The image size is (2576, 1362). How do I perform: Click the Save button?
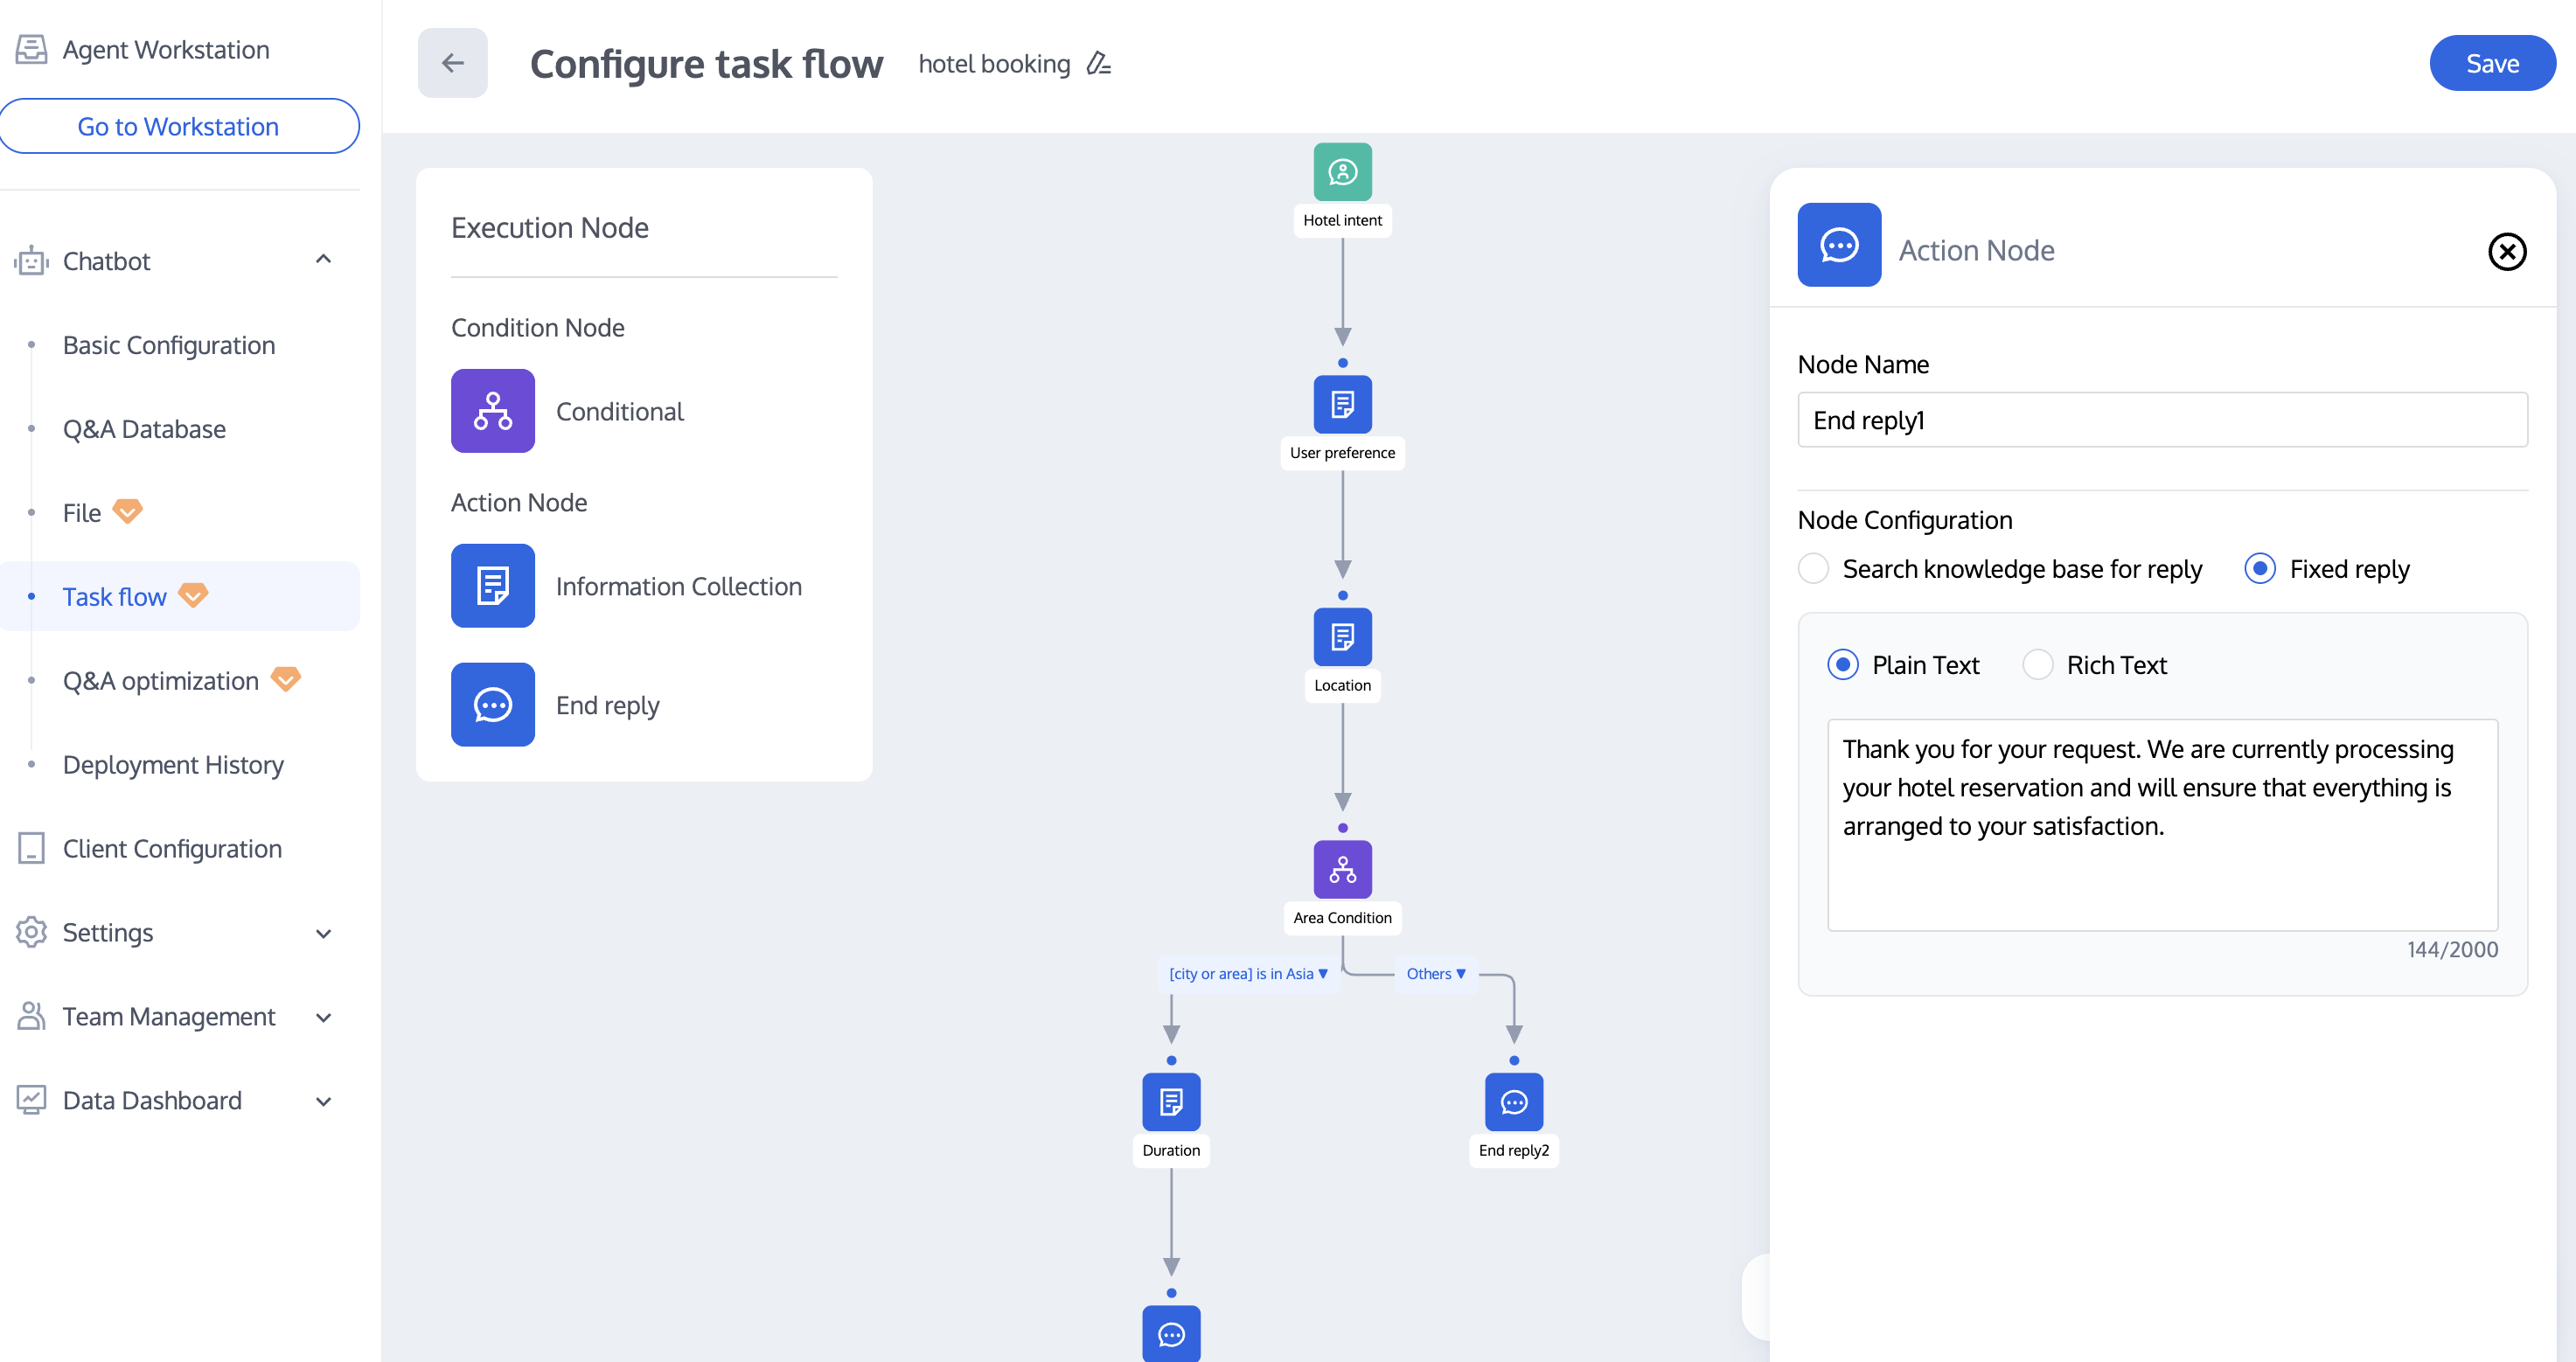tap(2491, 64)
